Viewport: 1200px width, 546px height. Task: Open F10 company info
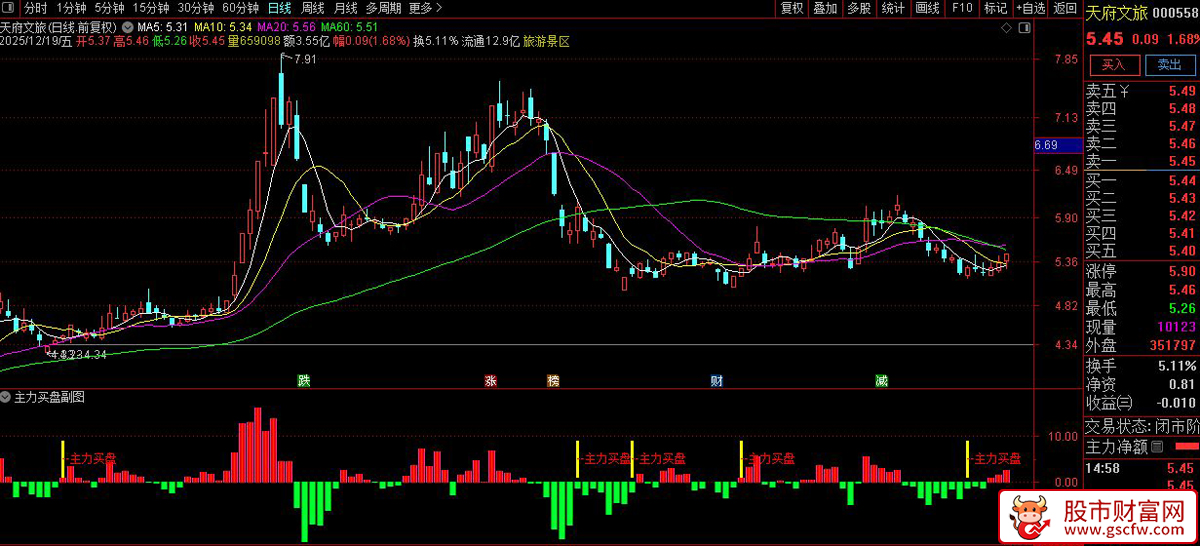[x=962, y=8]
